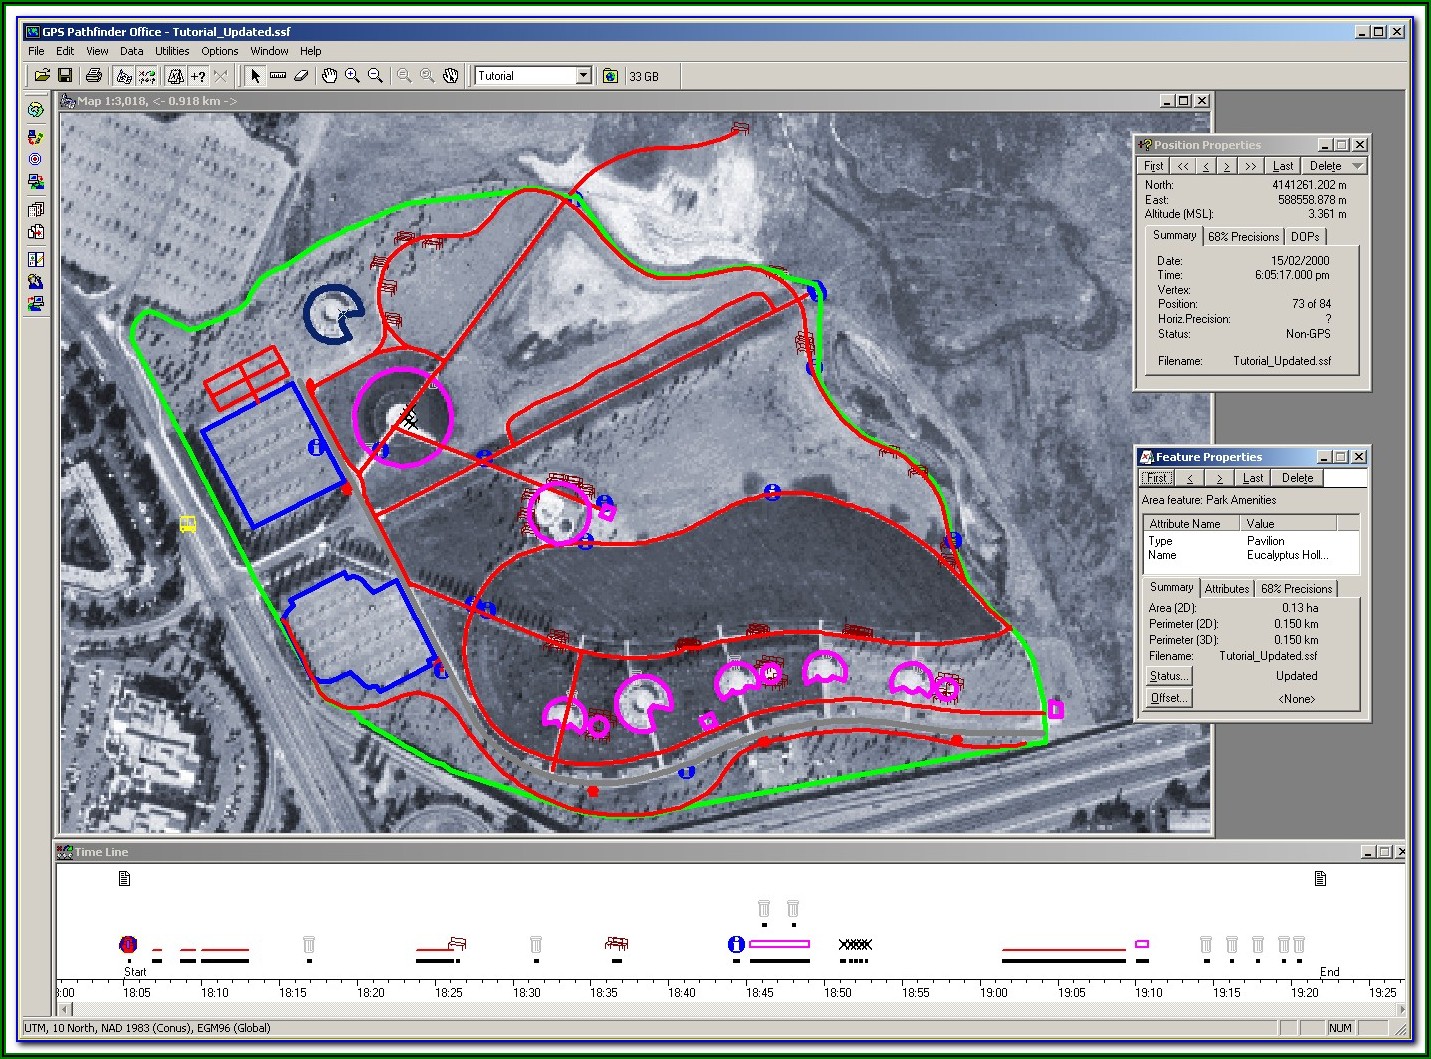Click the Differential Correction target icon
1431x1059 pixels.
click(x=35, y=159)
